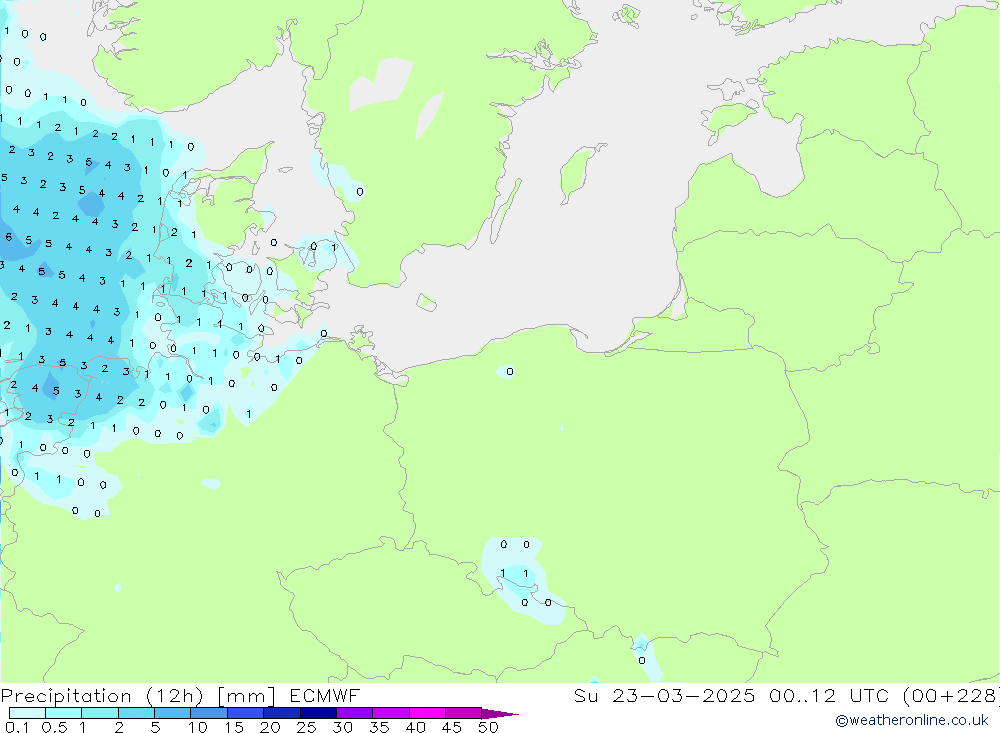The width and height of the screenshot is (1000, 733).
Task: Open the weatheronline.co.uk copyright link
Action: [x=912, y=720]
